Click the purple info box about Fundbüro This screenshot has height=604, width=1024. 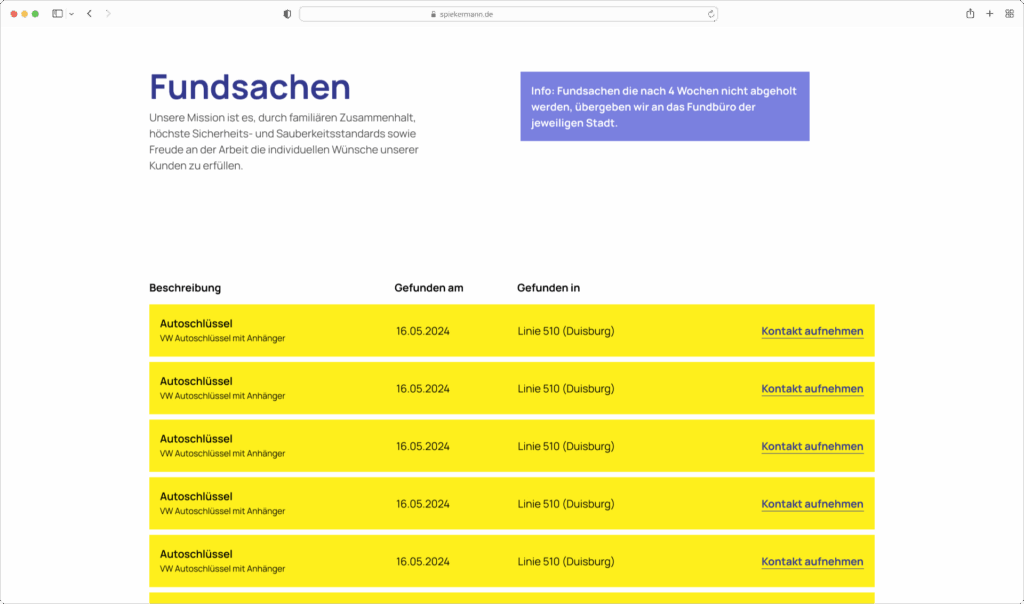665,106
